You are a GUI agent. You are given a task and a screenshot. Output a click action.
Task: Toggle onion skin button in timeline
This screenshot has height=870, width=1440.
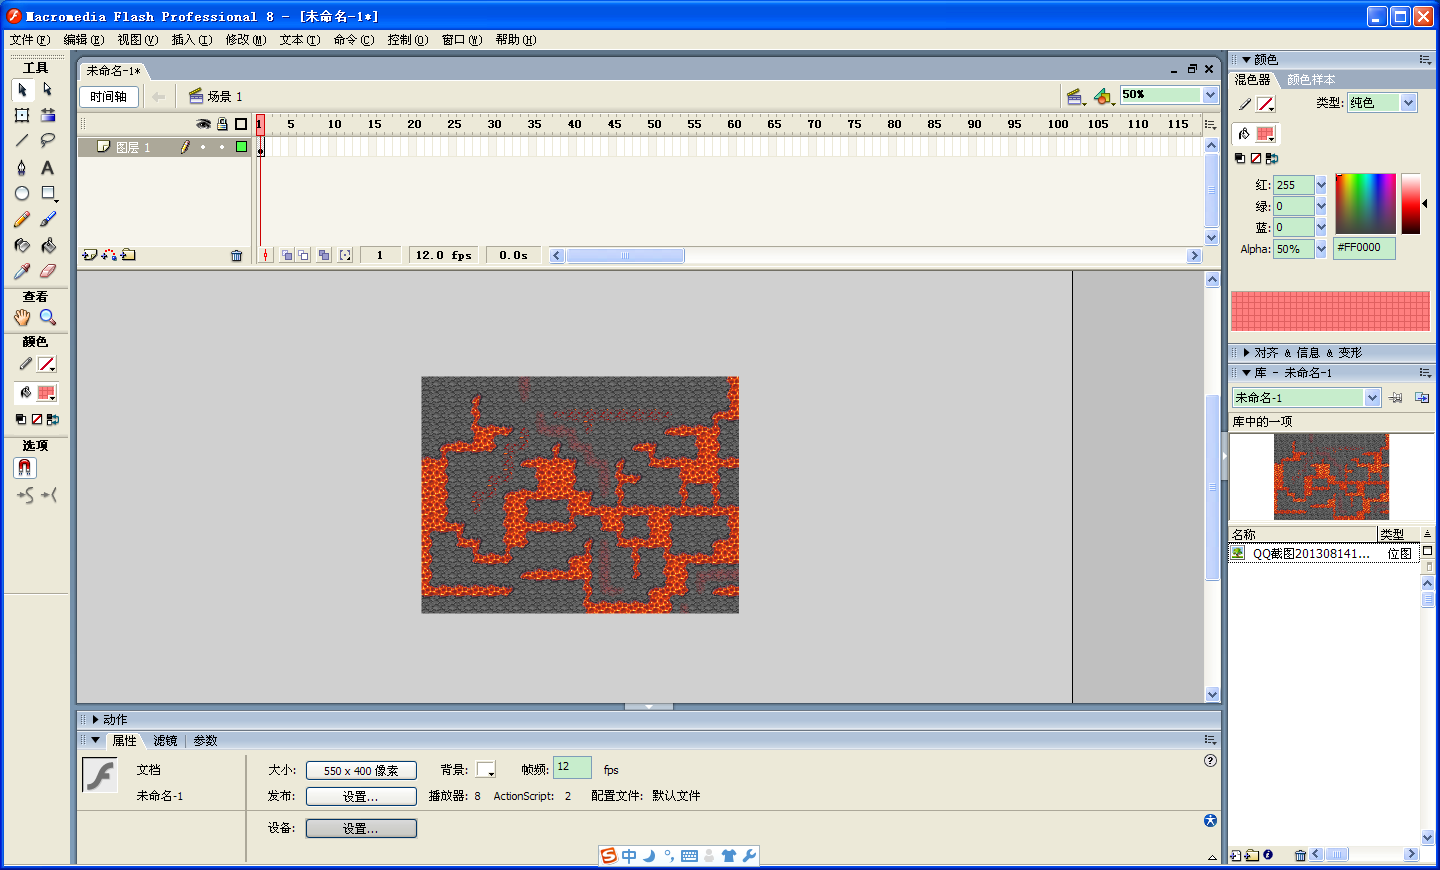coord(287,256)
